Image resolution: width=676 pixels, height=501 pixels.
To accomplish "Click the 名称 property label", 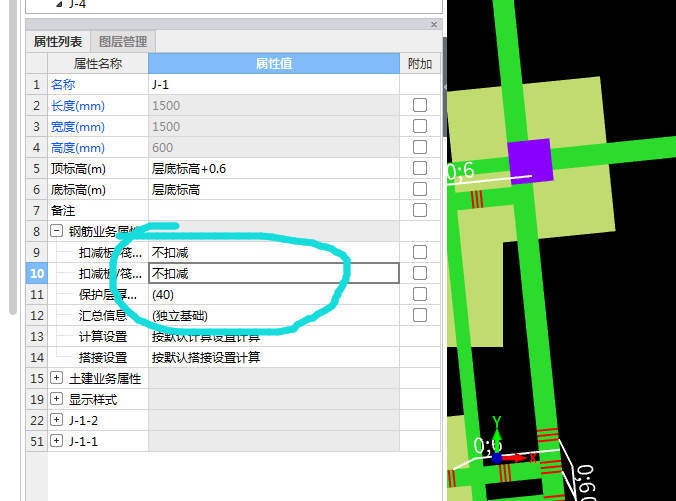I will click(63, 85).
